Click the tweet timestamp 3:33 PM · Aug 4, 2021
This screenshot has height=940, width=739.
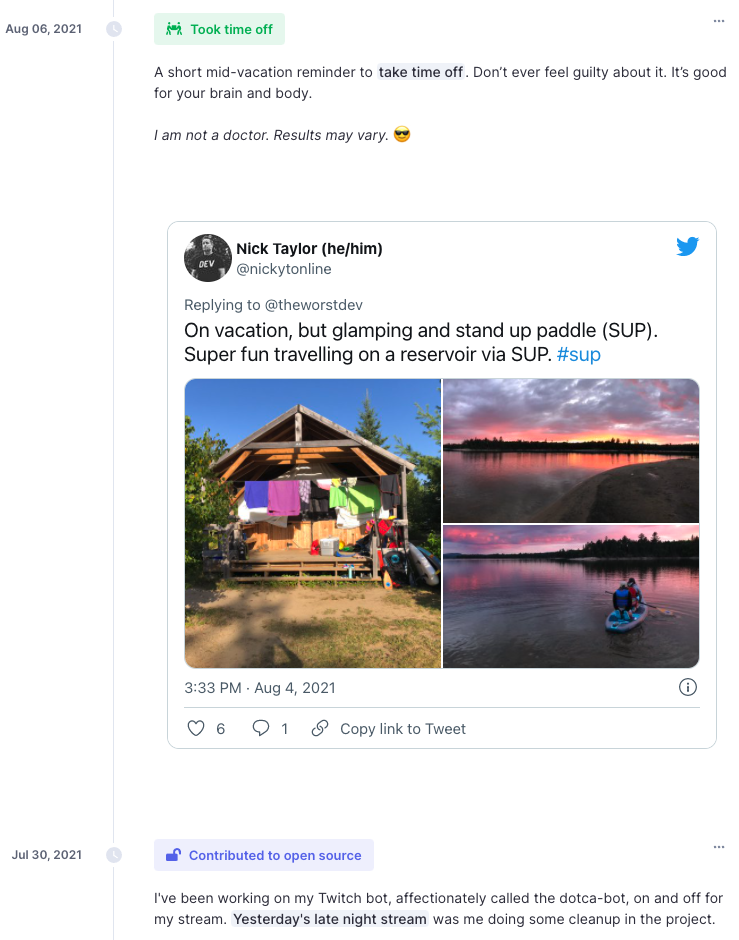click(x=260, y=688)
